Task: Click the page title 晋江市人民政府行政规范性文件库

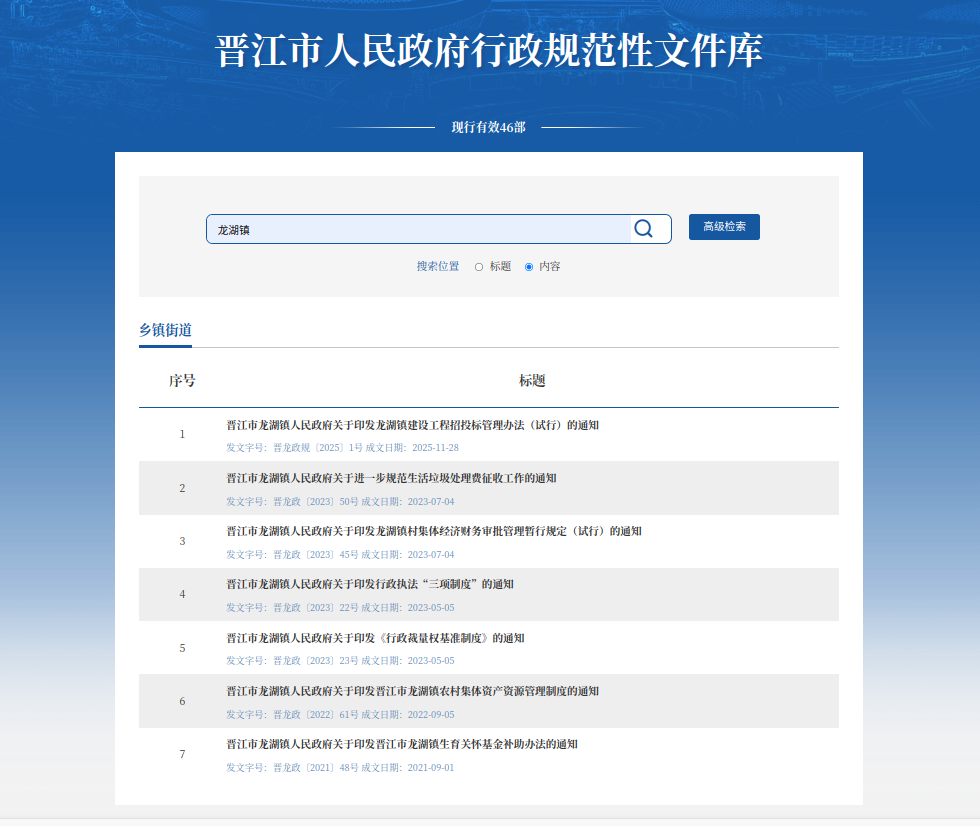Action: [x=489, y=51]
